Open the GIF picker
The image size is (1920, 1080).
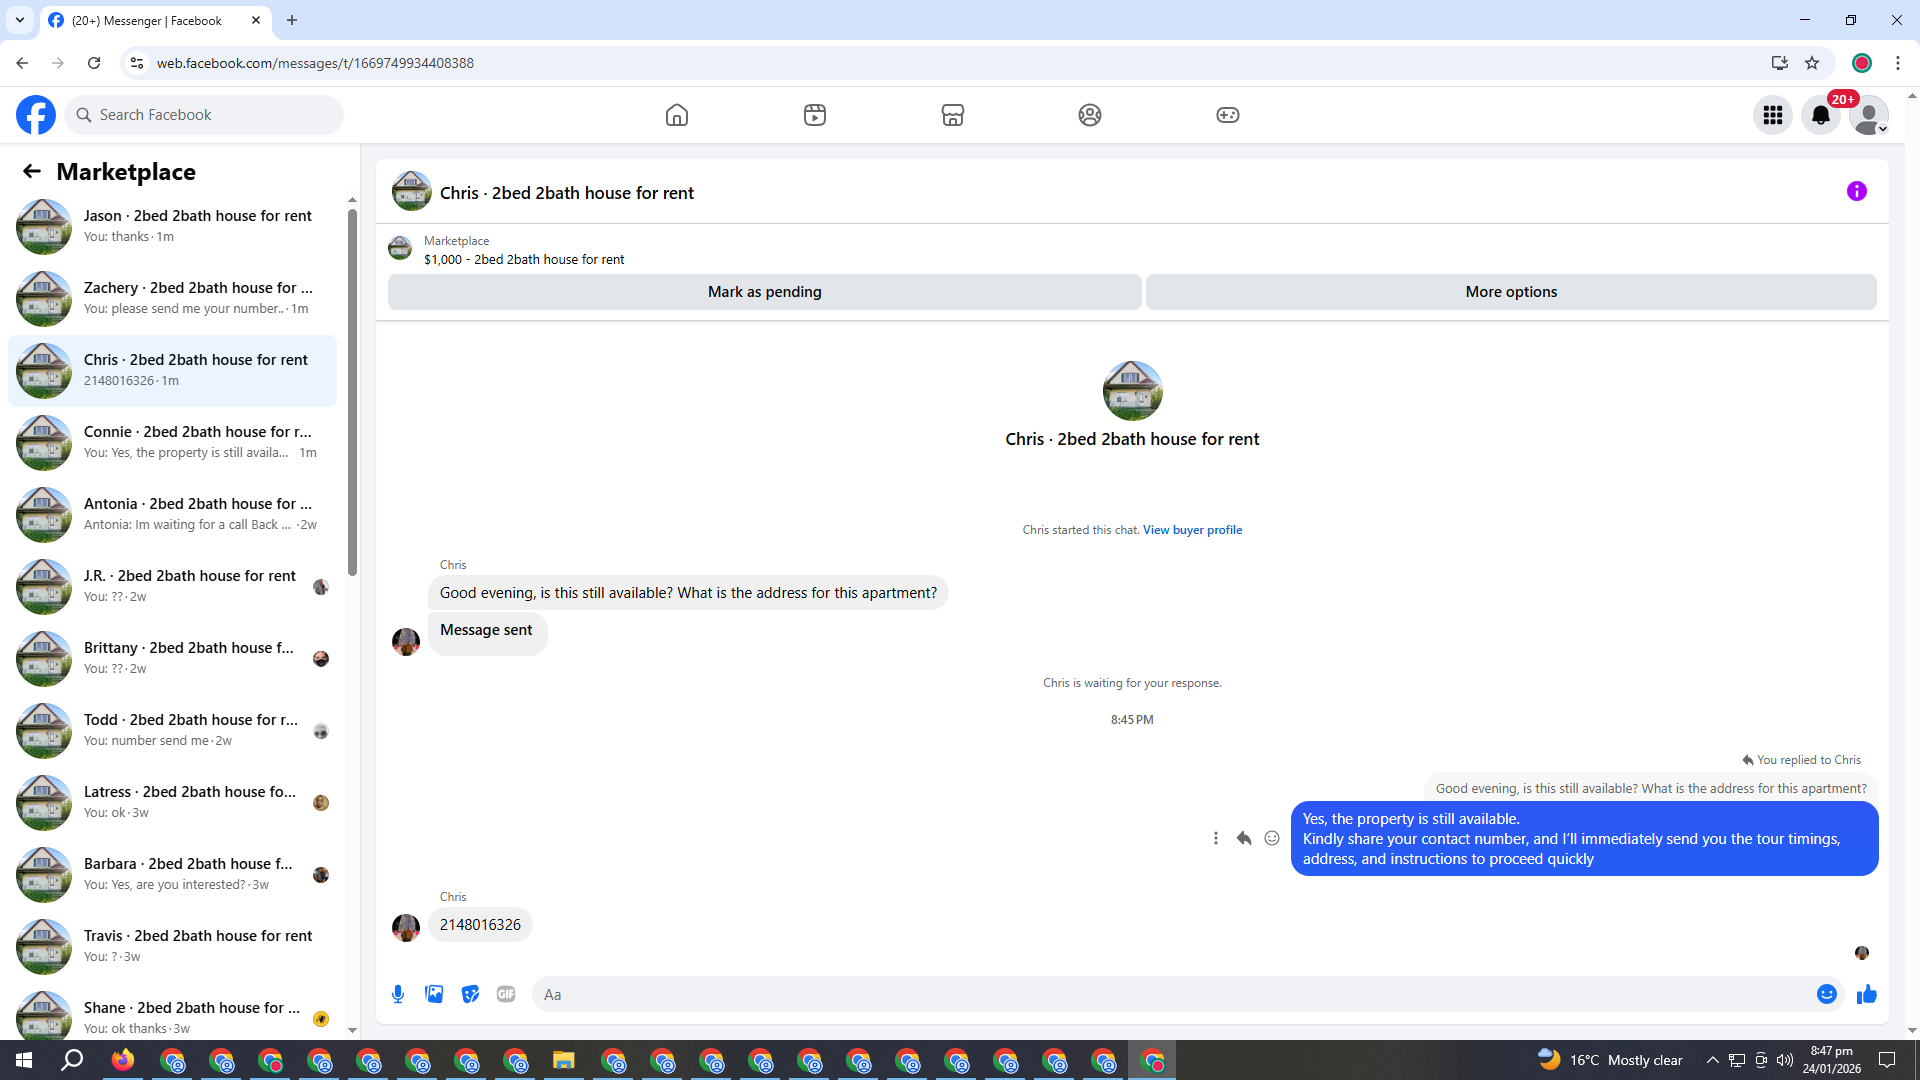coord(506,994)
